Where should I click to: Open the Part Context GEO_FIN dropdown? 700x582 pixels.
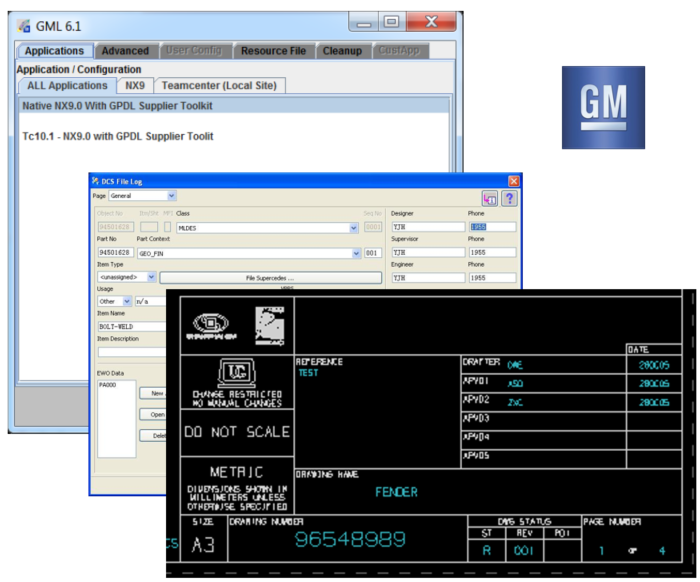tap(356, 253)
